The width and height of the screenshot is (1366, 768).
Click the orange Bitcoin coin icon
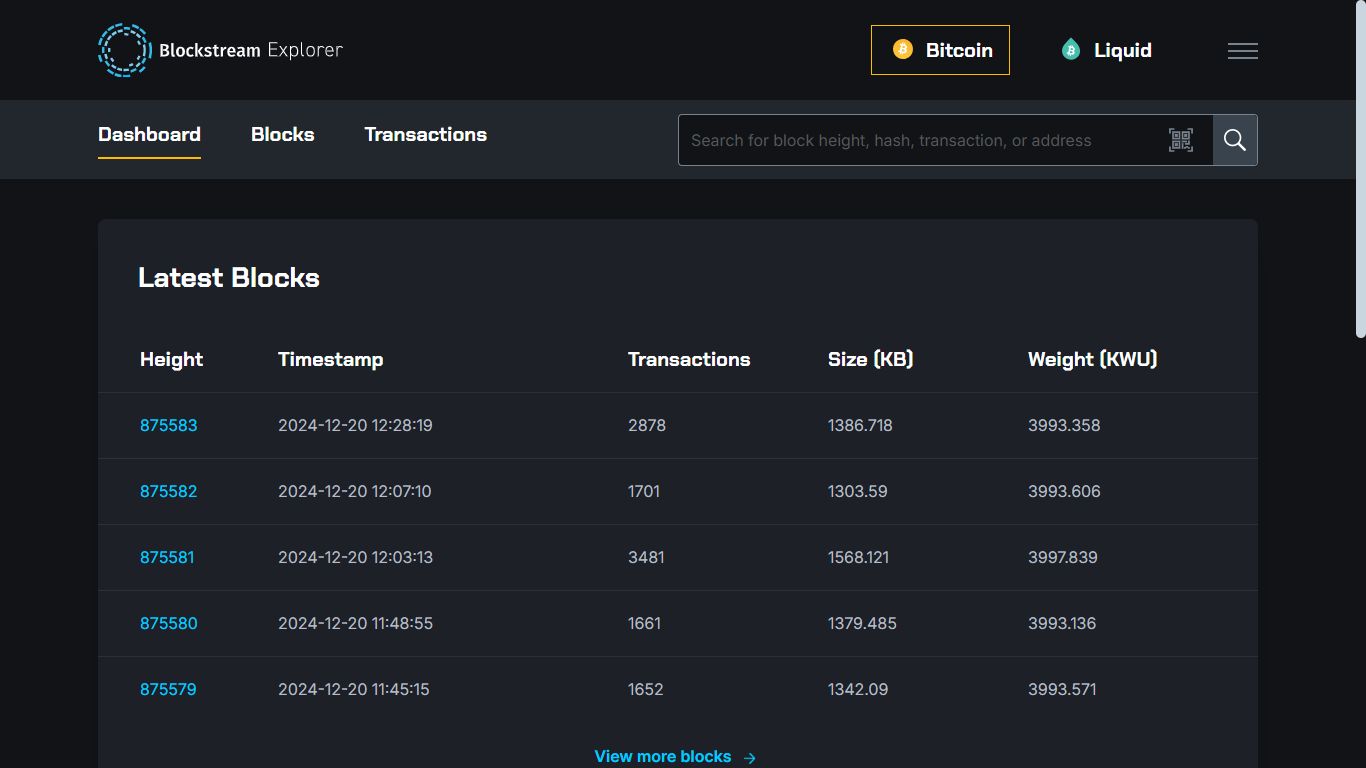coord(903,50)
